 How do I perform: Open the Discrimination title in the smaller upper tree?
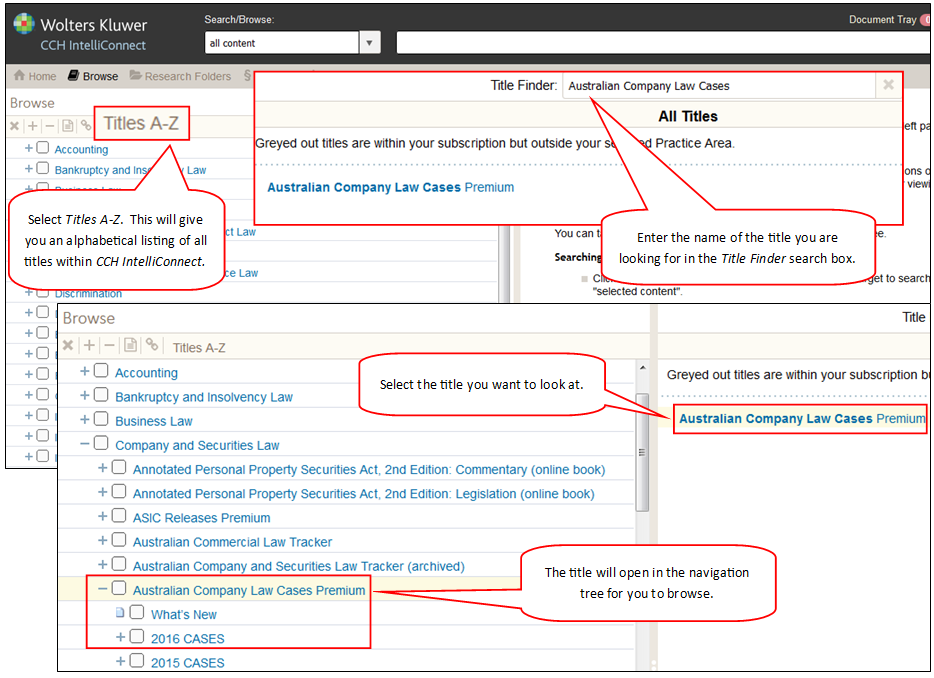pos(88,294)
